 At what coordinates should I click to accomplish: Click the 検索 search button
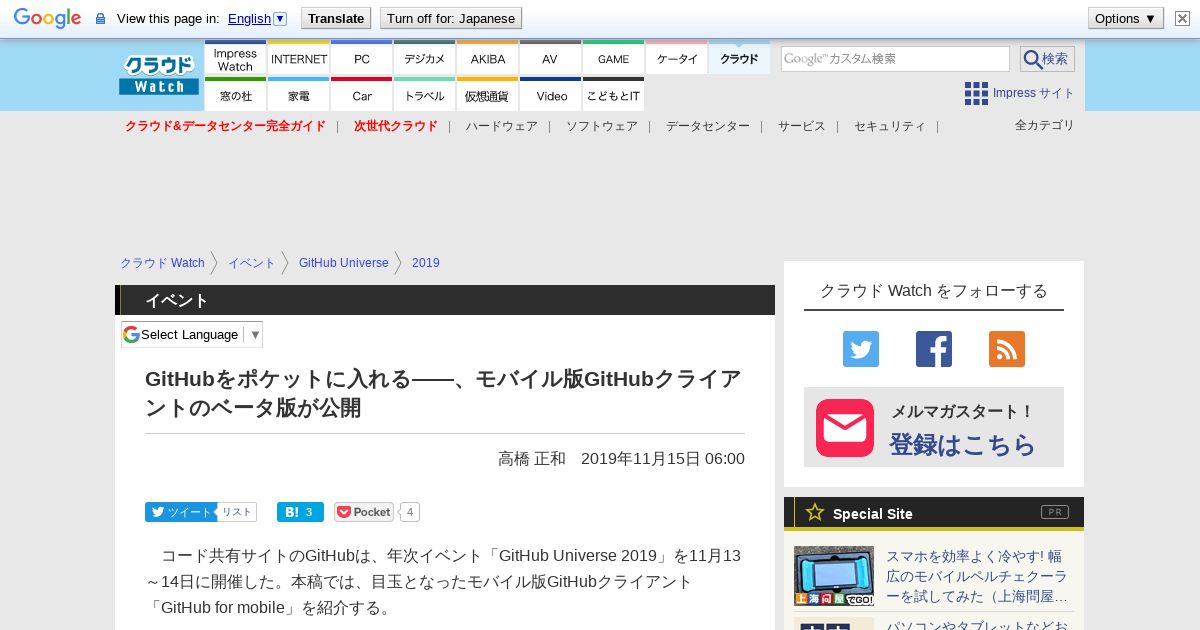click(x=1047, y=59)
